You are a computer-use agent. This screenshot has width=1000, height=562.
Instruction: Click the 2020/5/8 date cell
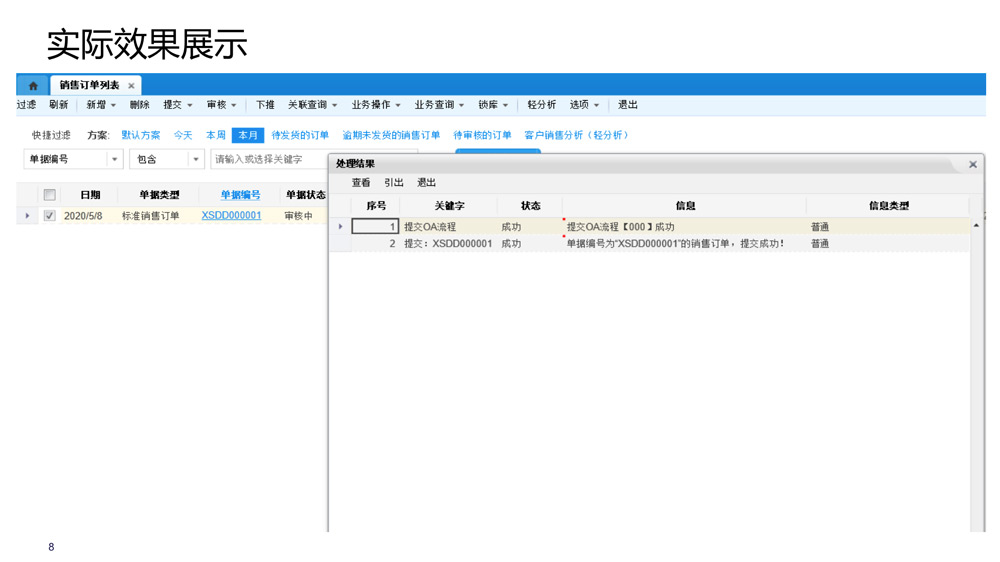point(83,216)
